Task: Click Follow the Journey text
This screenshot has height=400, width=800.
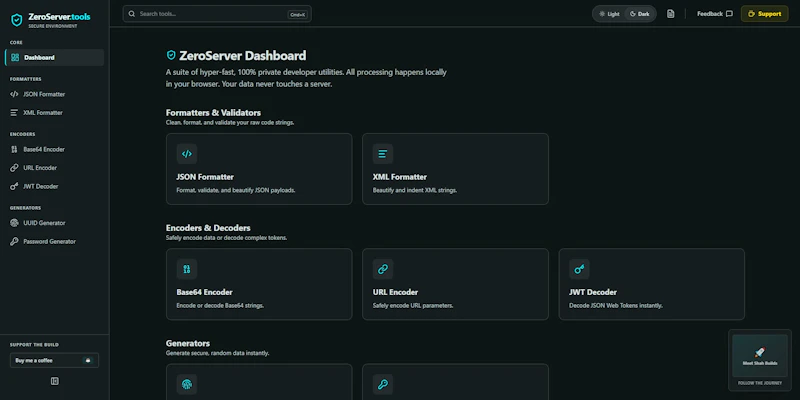Action: pos(760,383)
